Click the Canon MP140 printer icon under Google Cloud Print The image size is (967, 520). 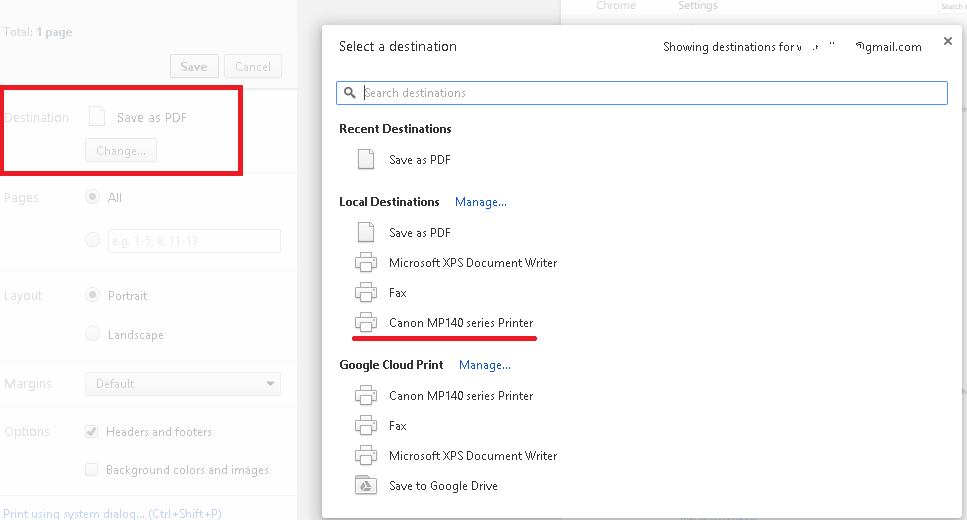point(366,396)
